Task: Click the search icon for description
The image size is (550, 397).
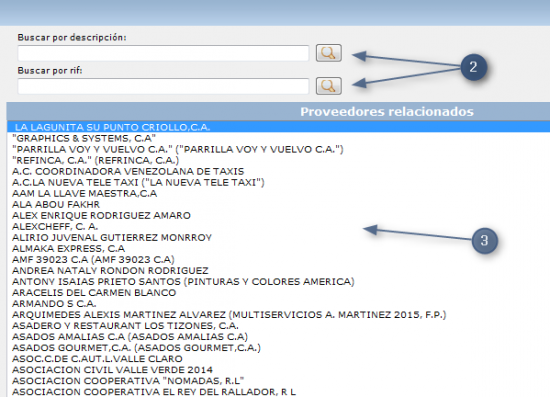Action: tap(329, 53)
